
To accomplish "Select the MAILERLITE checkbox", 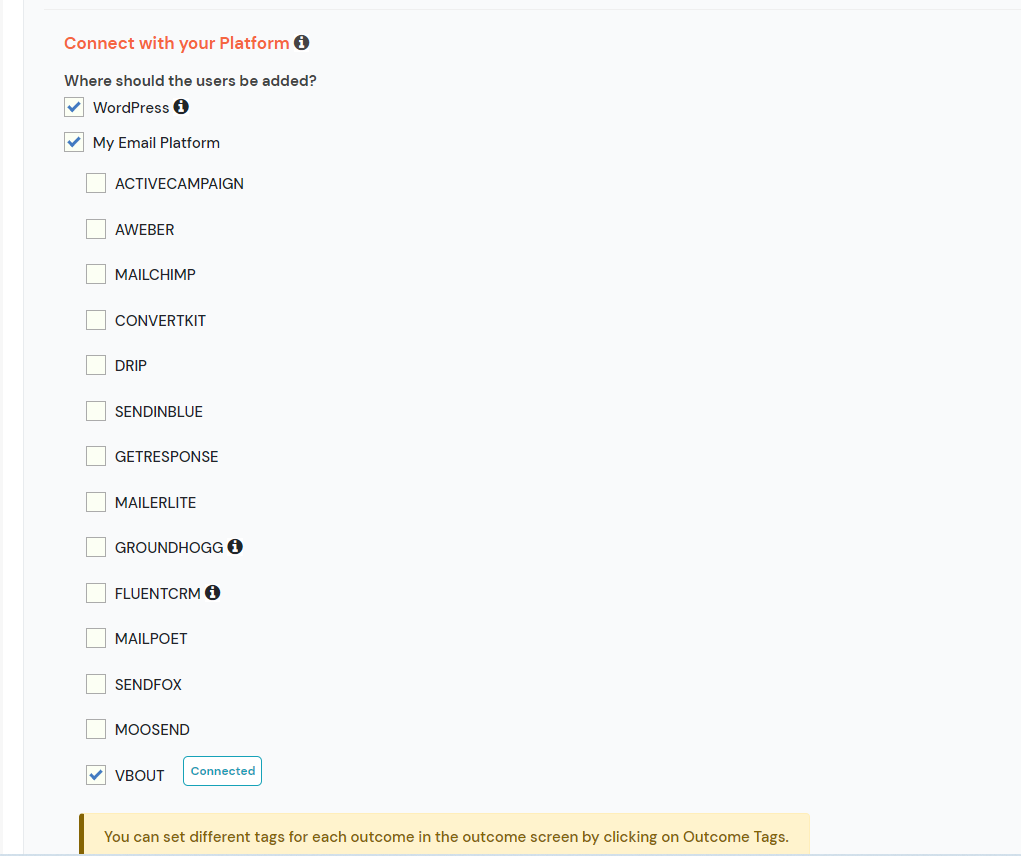I will click(x=96, y=502).
